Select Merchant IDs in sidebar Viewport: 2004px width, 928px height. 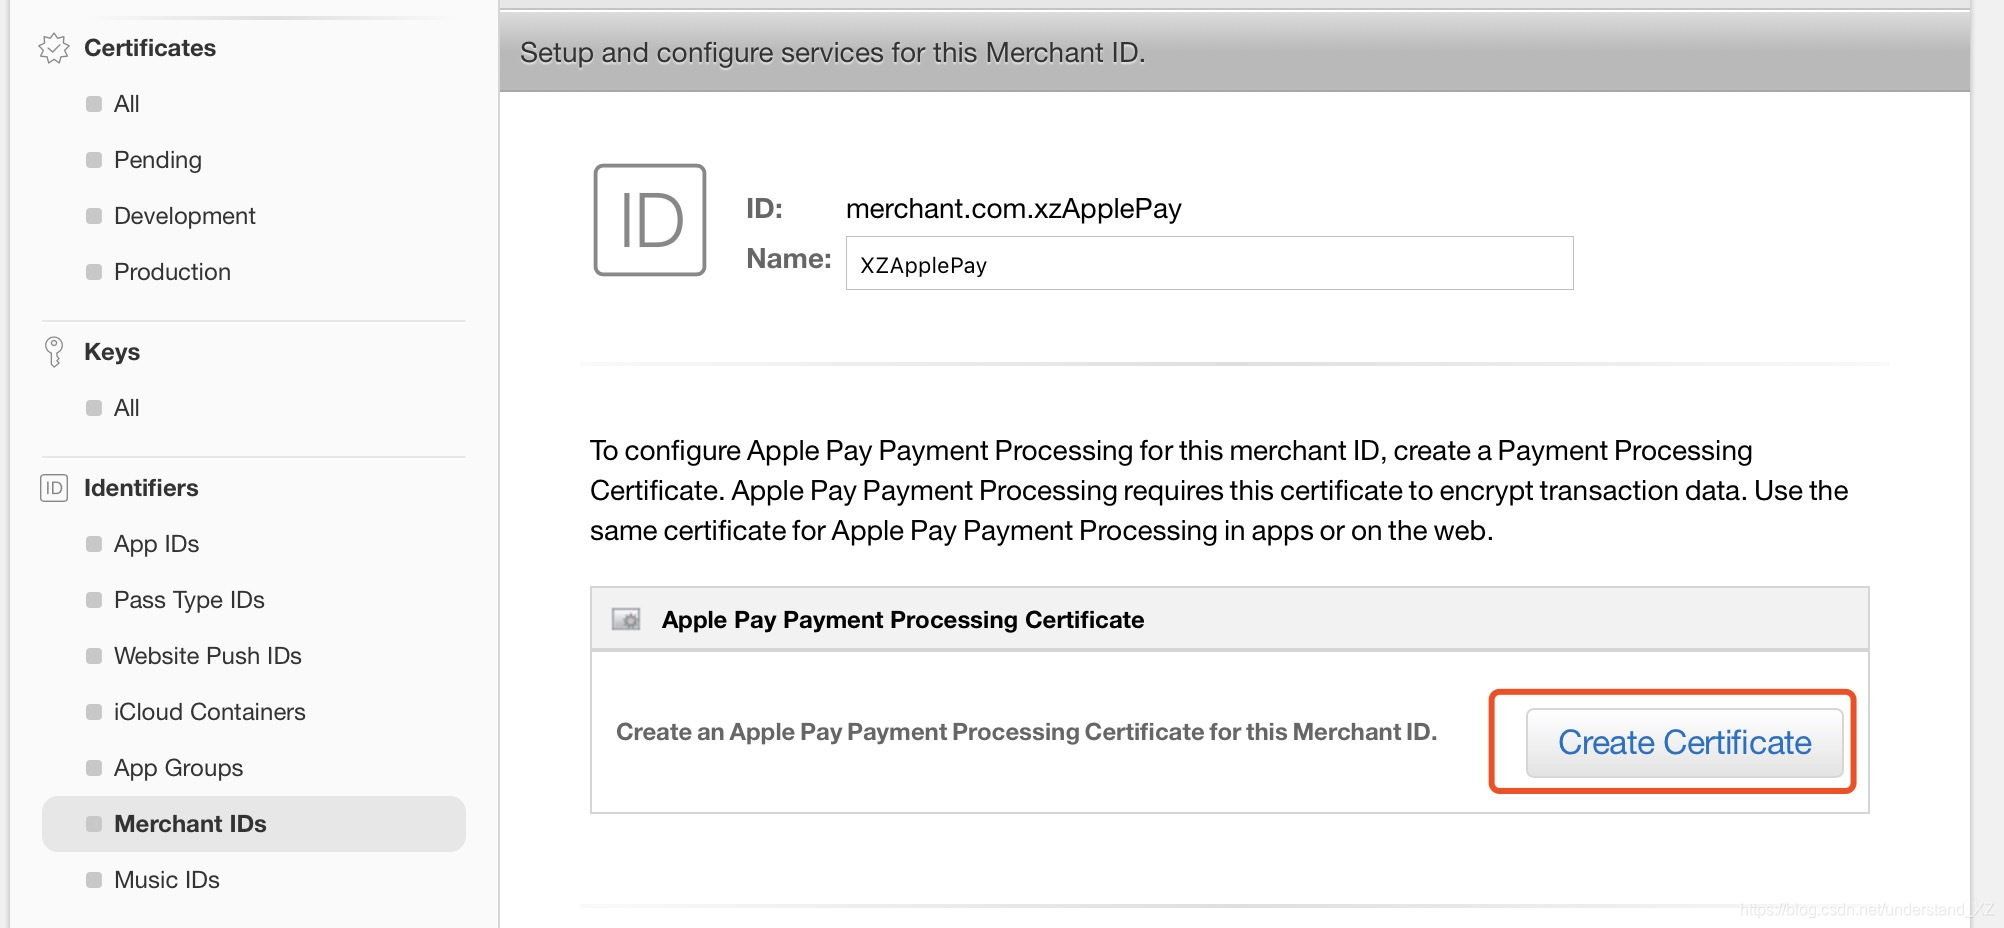pos(254,824)
